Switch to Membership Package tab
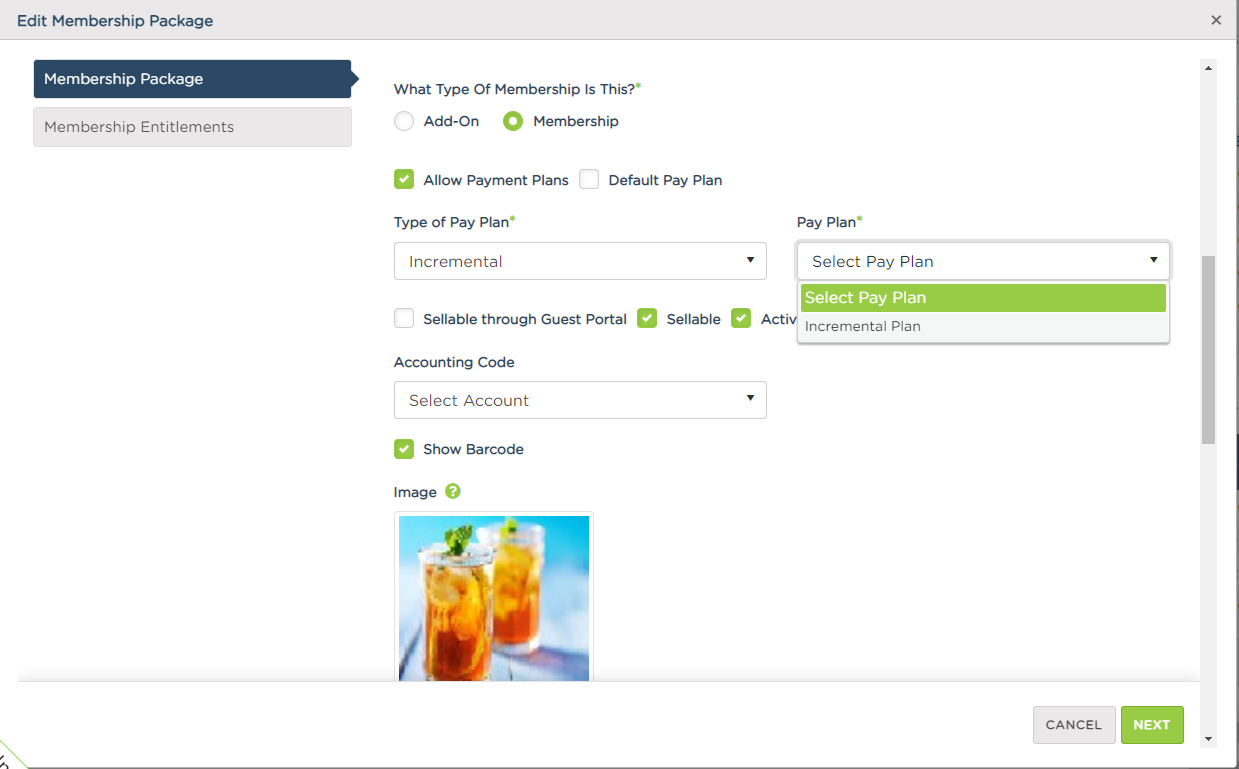Screen dimensions: 1239x769 pyautogui.click(x=195, y=79)
